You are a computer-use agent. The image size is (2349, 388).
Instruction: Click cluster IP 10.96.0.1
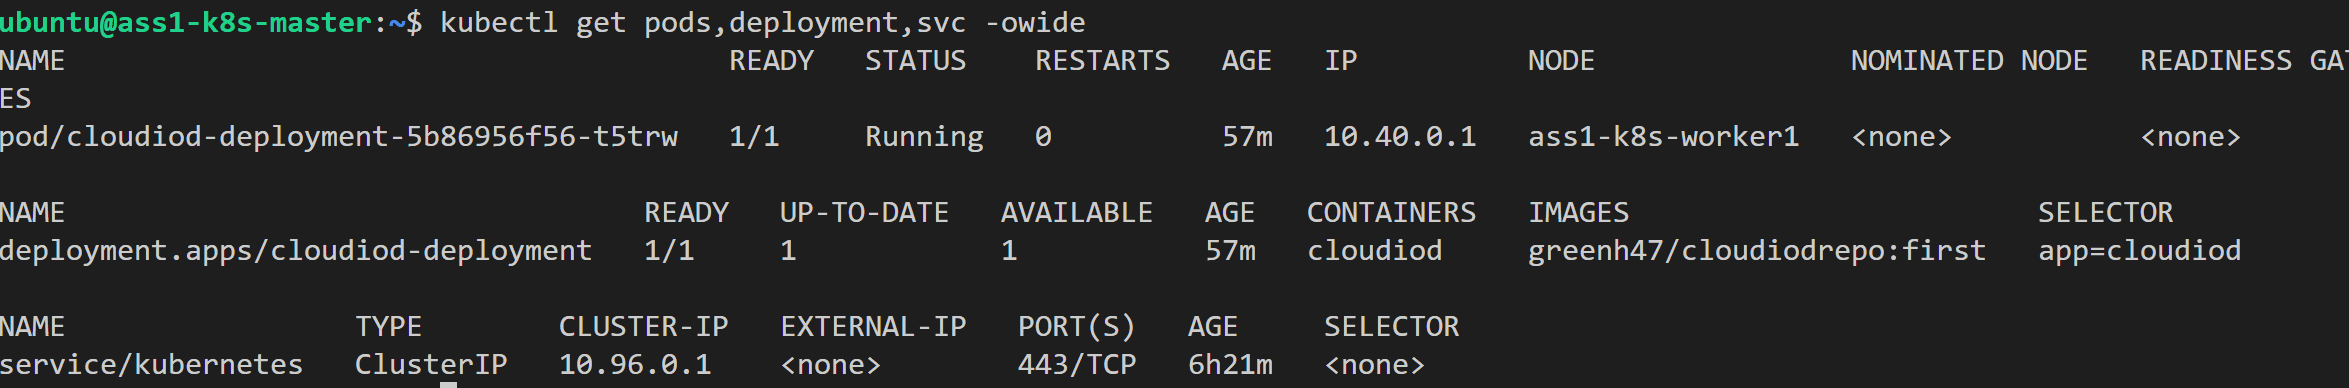[635, 365]
